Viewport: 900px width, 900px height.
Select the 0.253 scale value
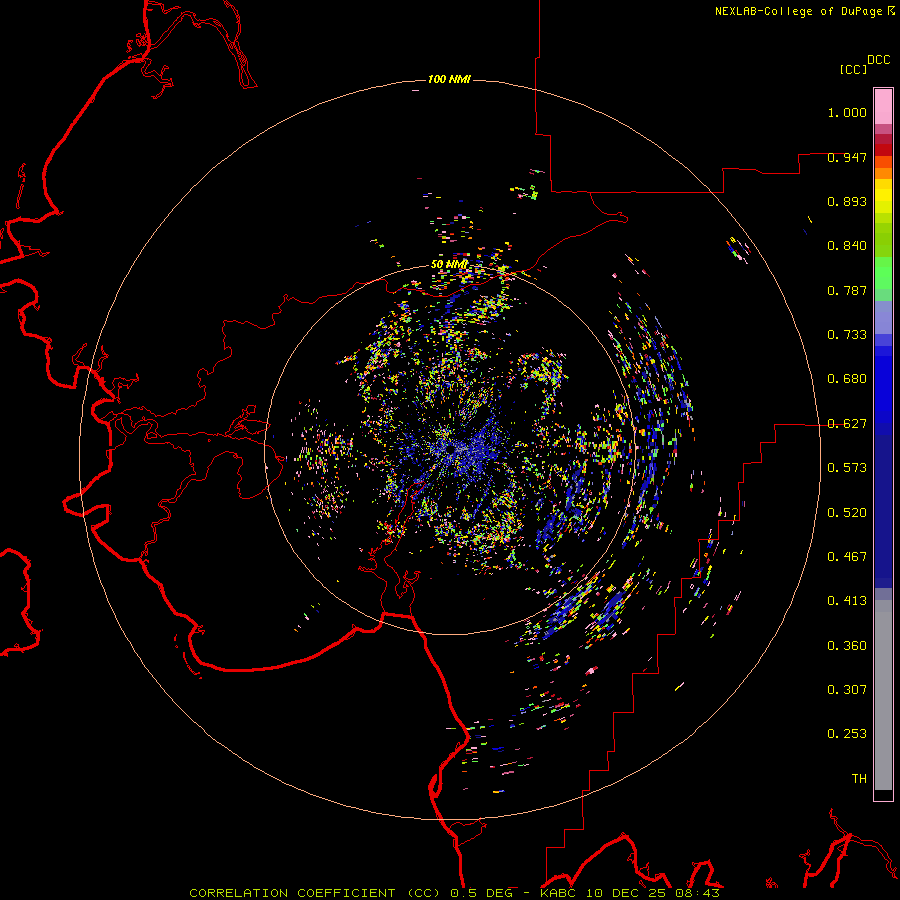coord(847,734)
